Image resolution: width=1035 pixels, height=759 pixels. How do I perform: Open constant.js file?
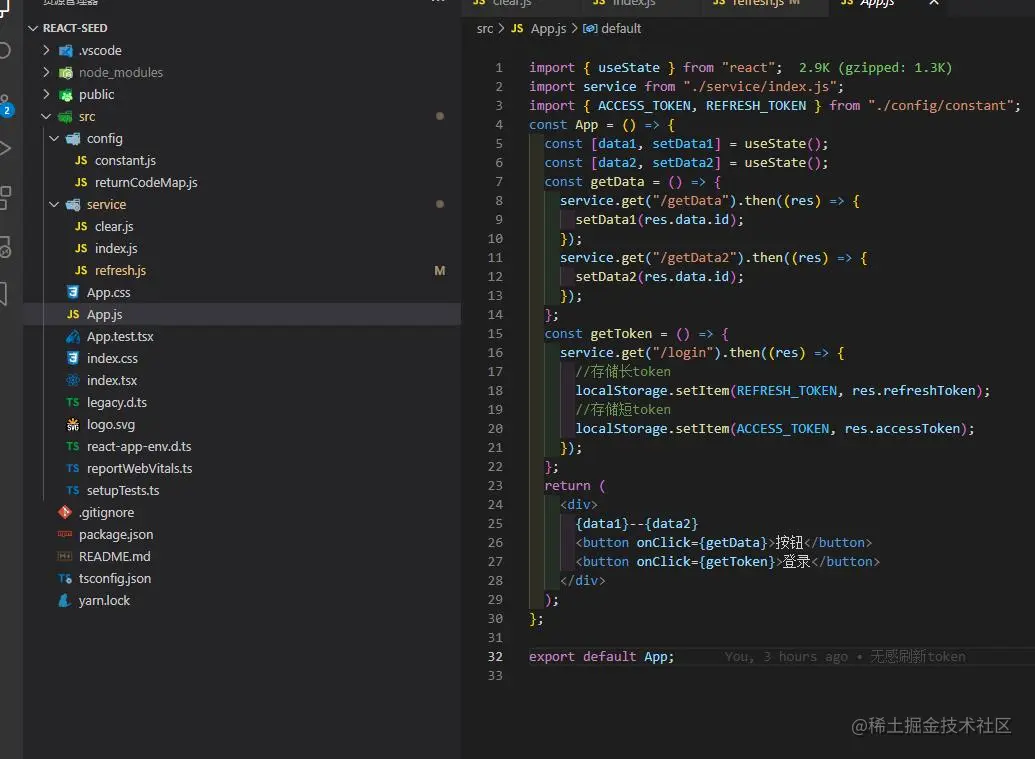point(125,160)
